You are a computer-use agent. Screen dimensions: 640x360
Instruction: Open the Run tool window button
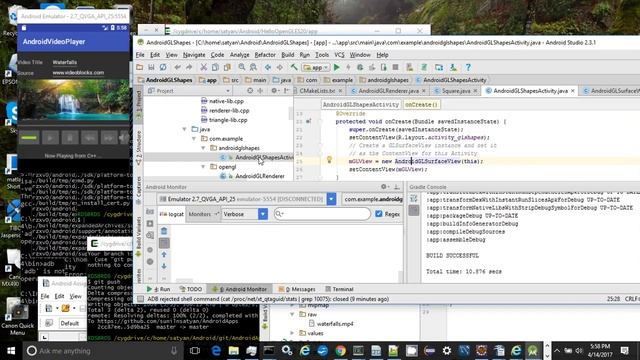coord(159,289)
